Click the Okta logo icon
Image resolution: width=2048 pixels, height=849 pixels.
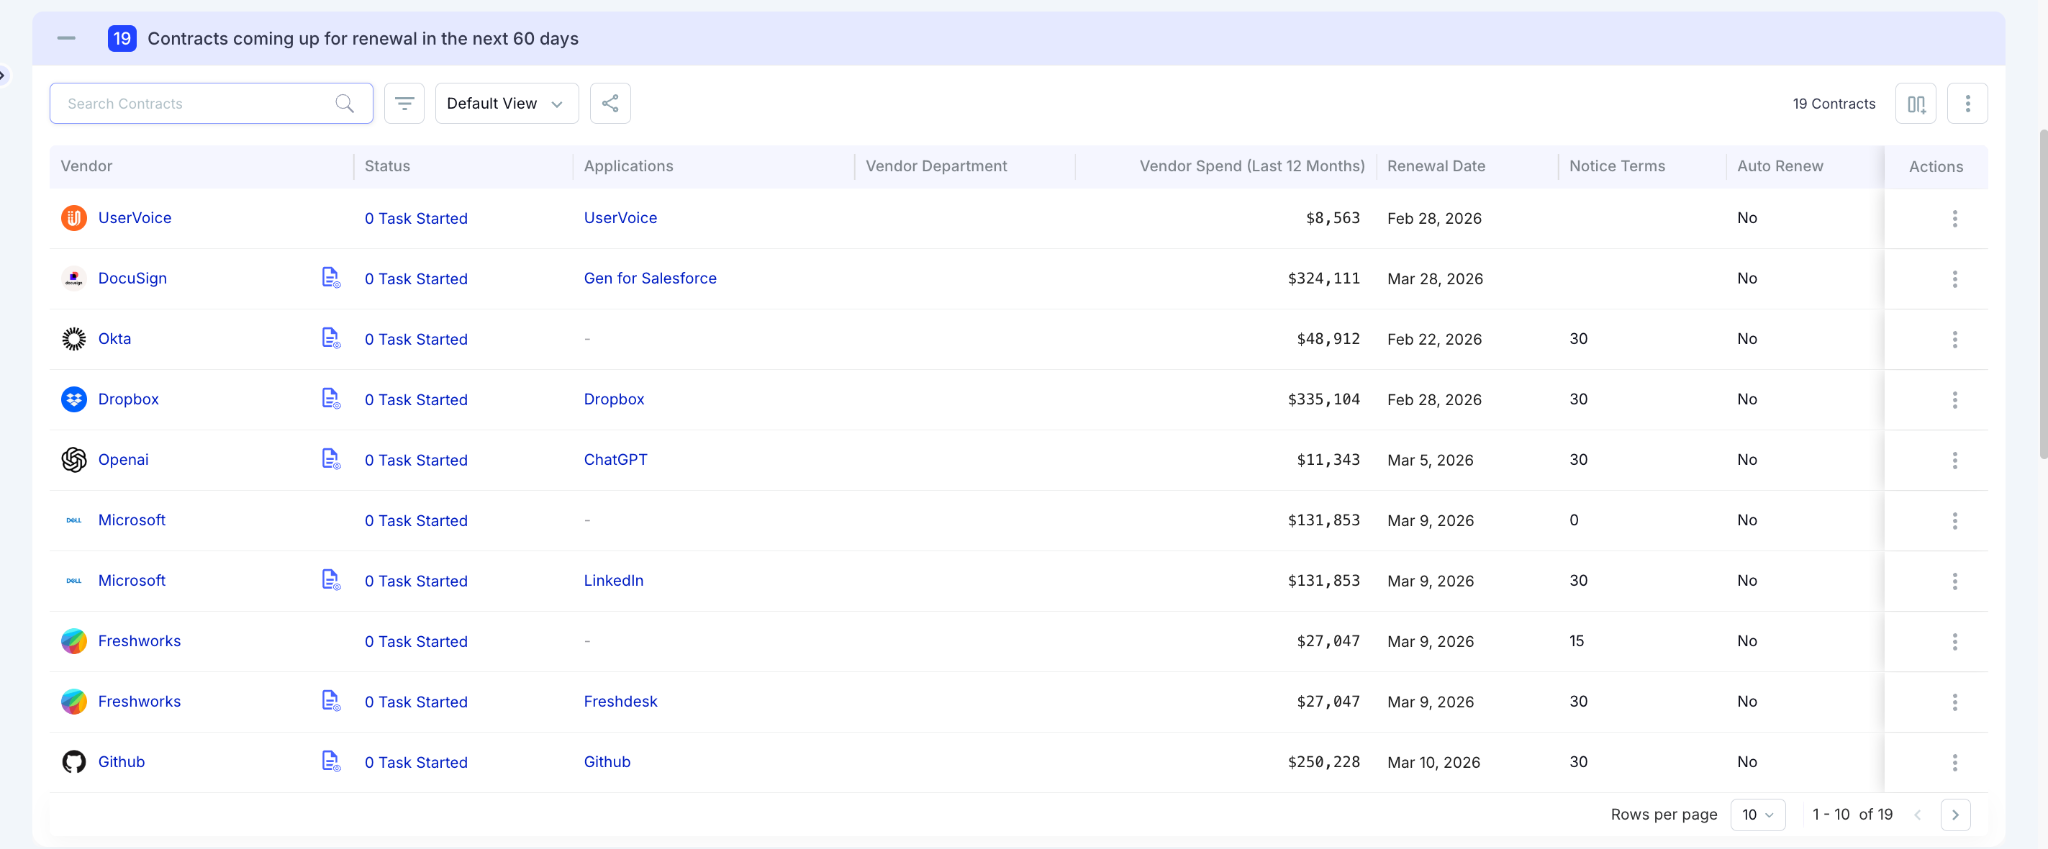click(74, 339)
